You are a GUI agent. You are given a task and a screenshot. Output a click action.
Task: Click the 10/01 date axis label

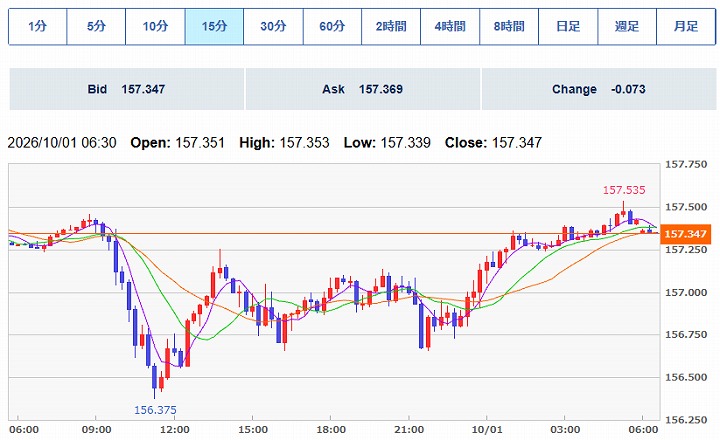(x=487, y=430)
